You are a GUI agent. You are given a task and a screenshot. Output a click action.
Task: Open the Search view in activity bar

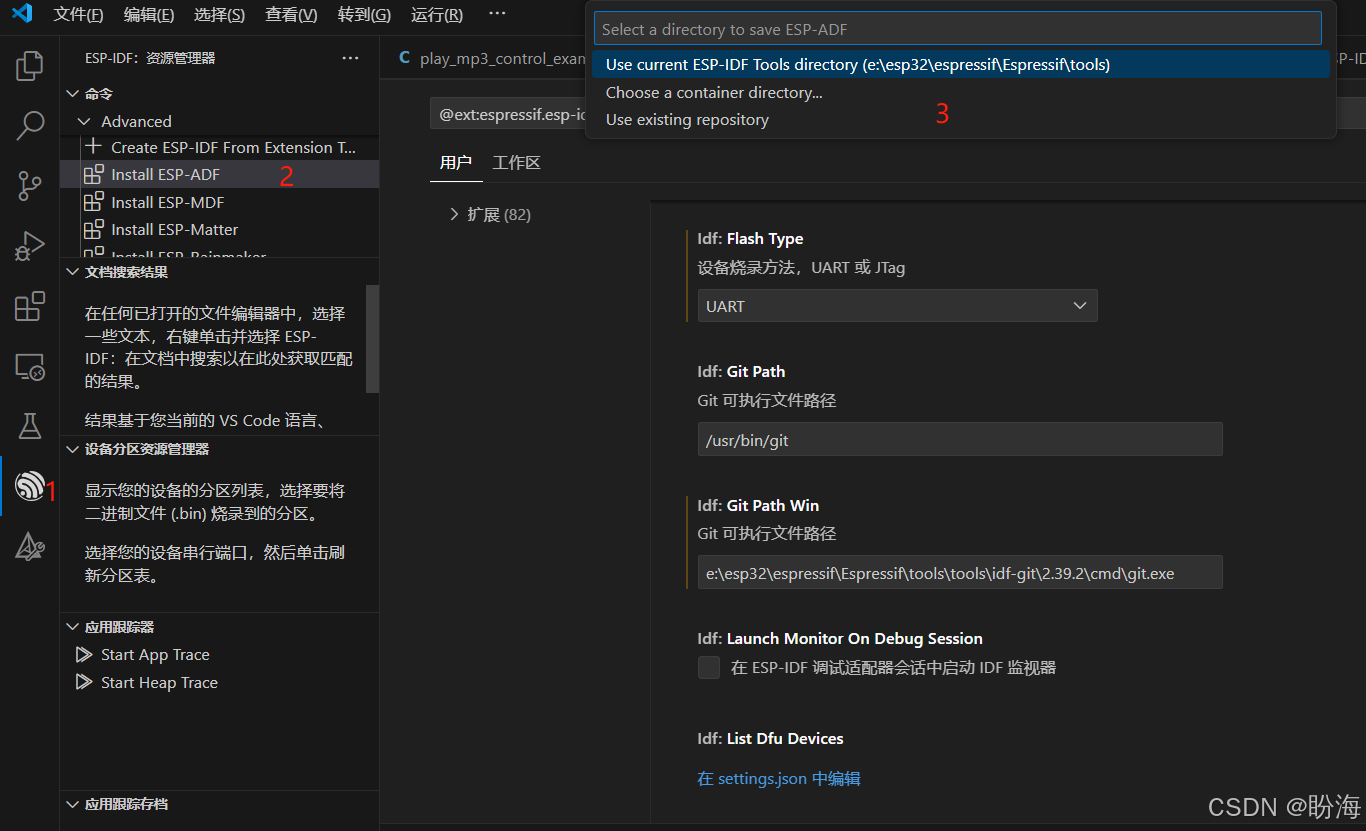point(30,125)
